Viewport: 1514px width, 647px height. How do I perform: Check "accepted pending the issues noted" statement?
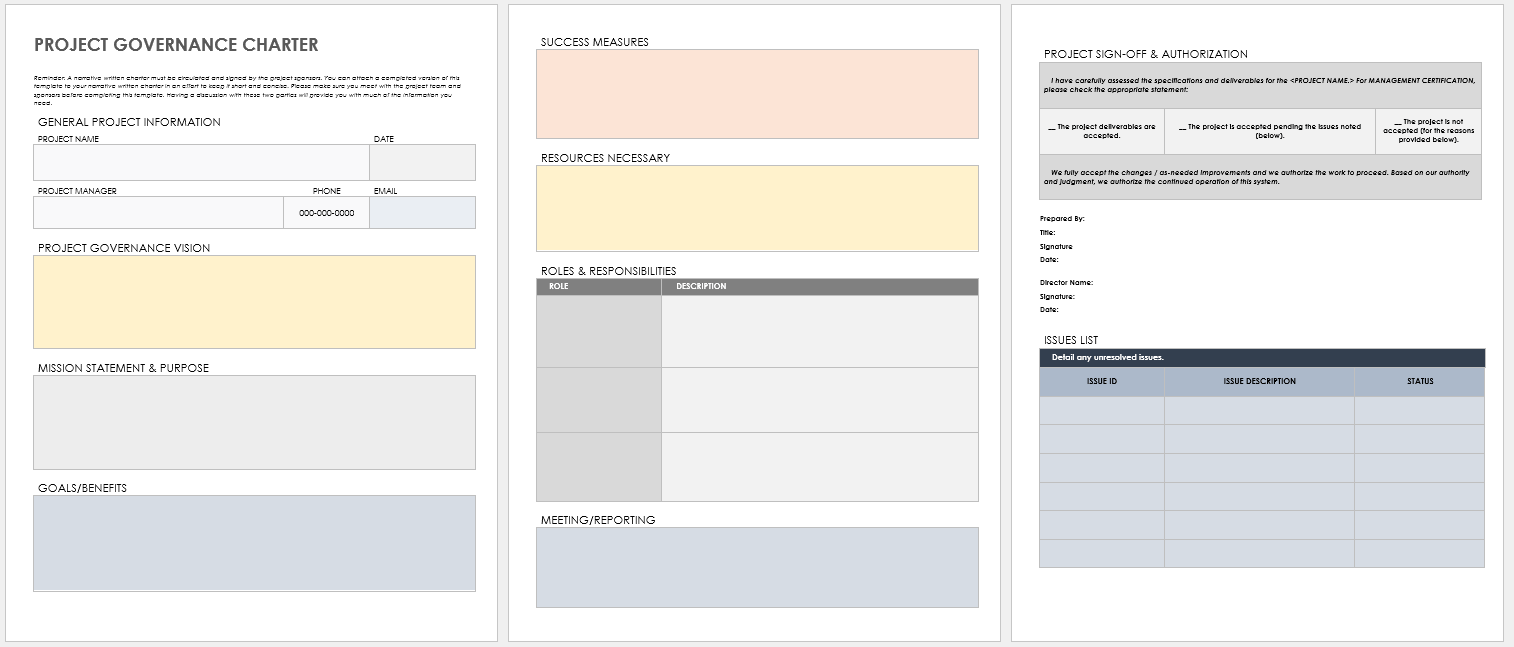1269,131
